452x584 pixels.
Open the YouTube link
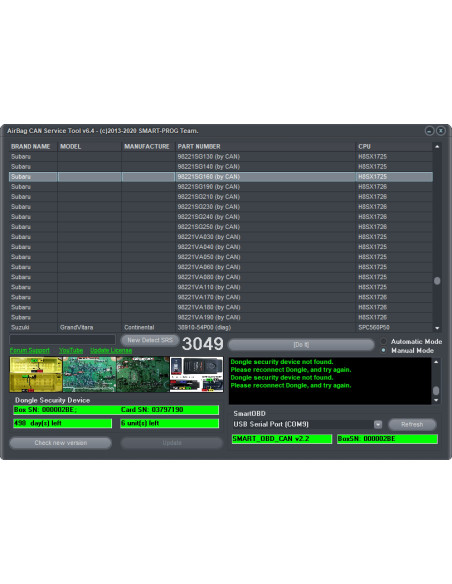(x=71, y=350)
